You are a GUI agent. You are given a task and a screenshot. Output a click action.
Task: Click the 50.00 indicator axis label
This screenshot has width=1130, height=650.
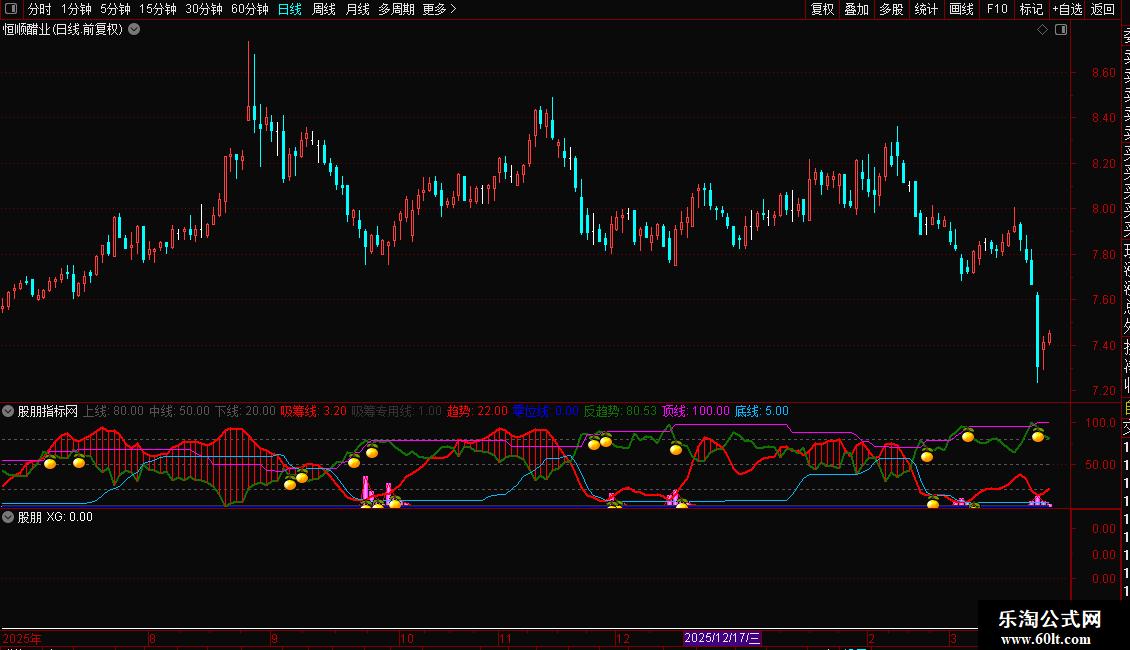click(1100, 465)
